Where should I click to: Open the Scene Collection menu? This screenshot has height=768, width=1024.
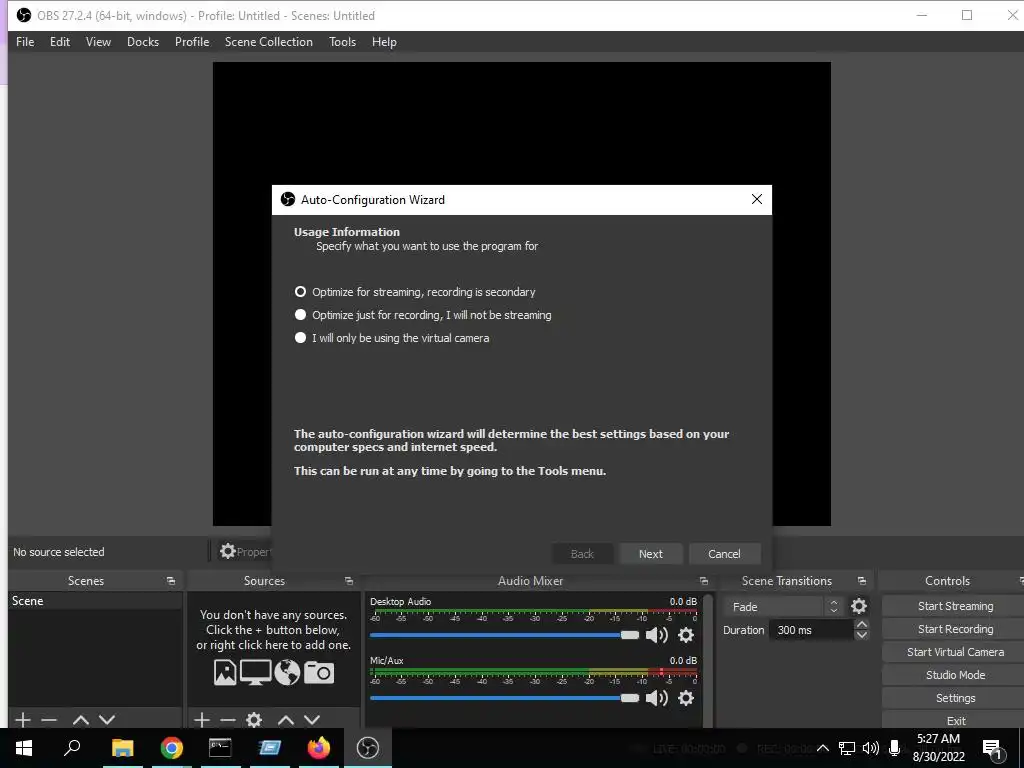[269, 42]
